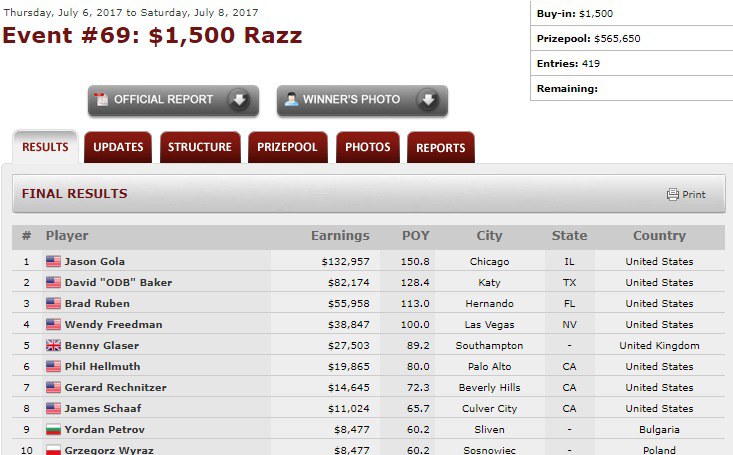Select the Results tab

click(45, 148)
